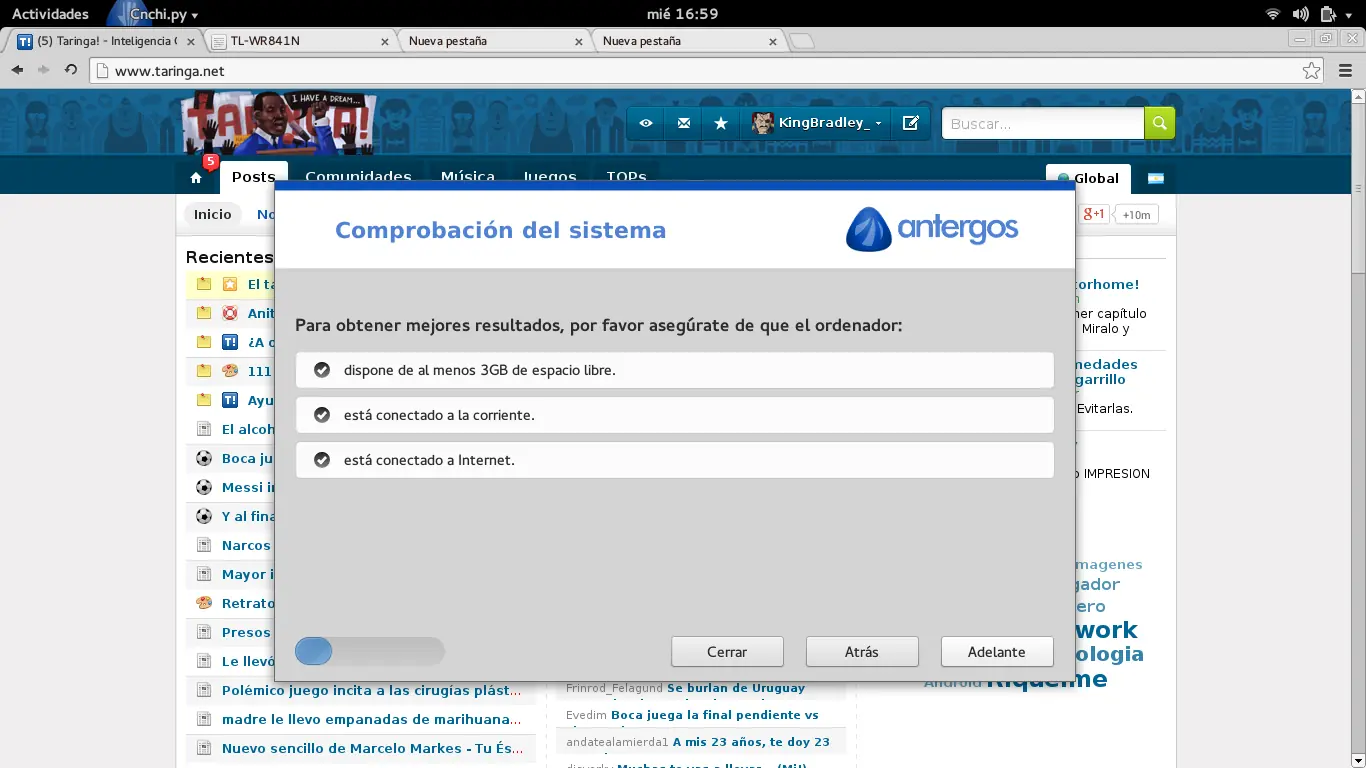
Task: Click the red 5 notifications badge
Action: [210, 161]
